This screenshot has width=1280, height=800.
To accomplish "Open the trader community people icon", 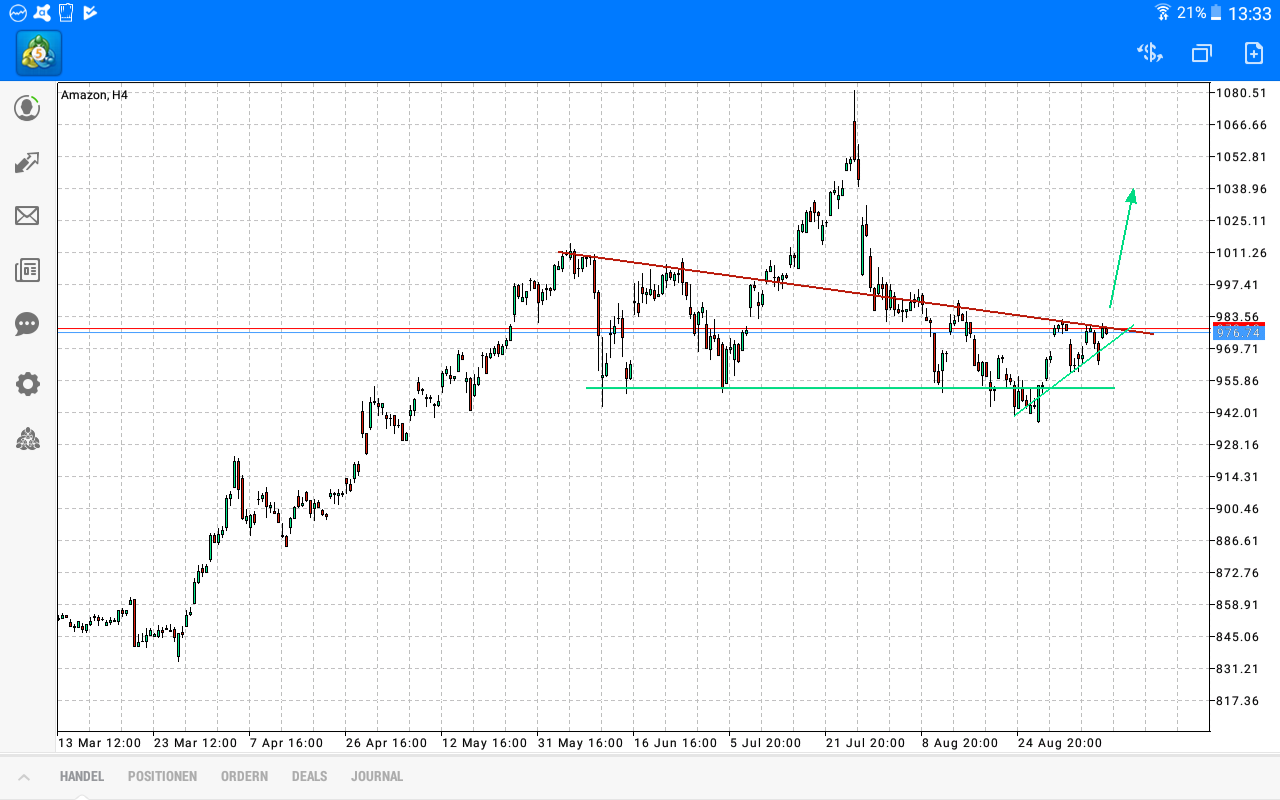I will point(27,439).
